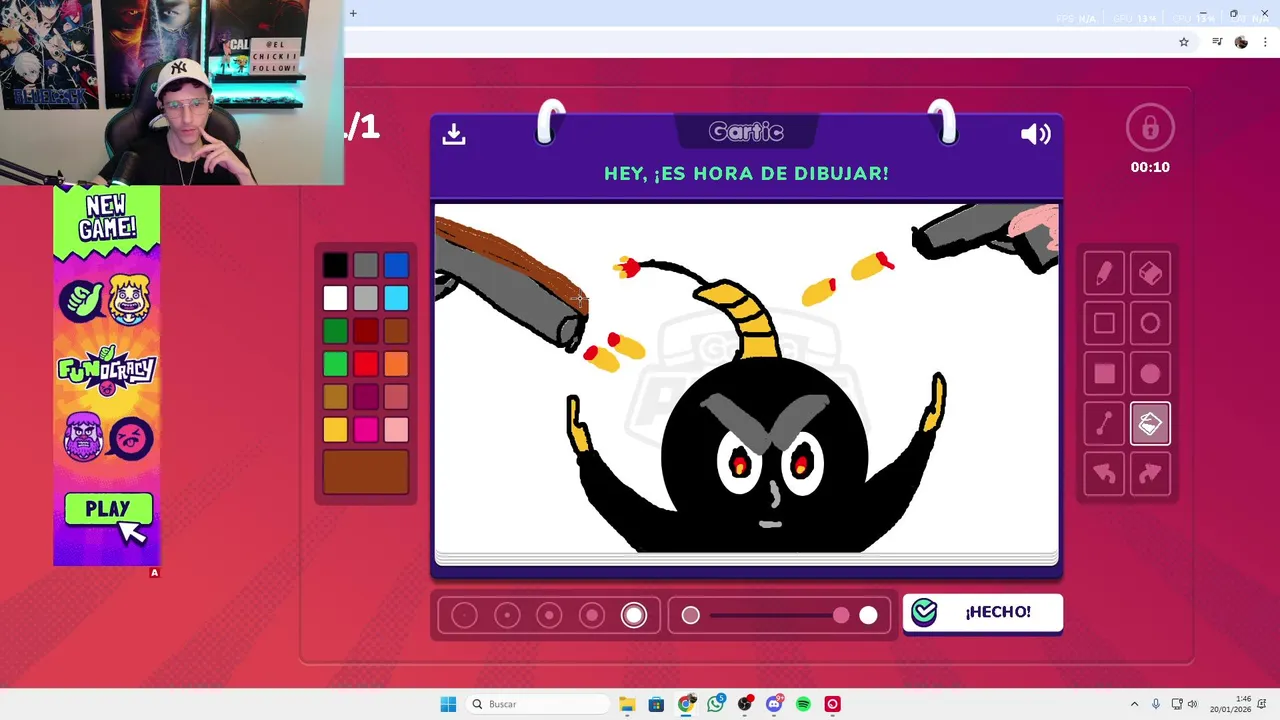Viewport: 1280px width, 720px height.
Task: Pick the maroon color swatch
Action: [366, 397]
